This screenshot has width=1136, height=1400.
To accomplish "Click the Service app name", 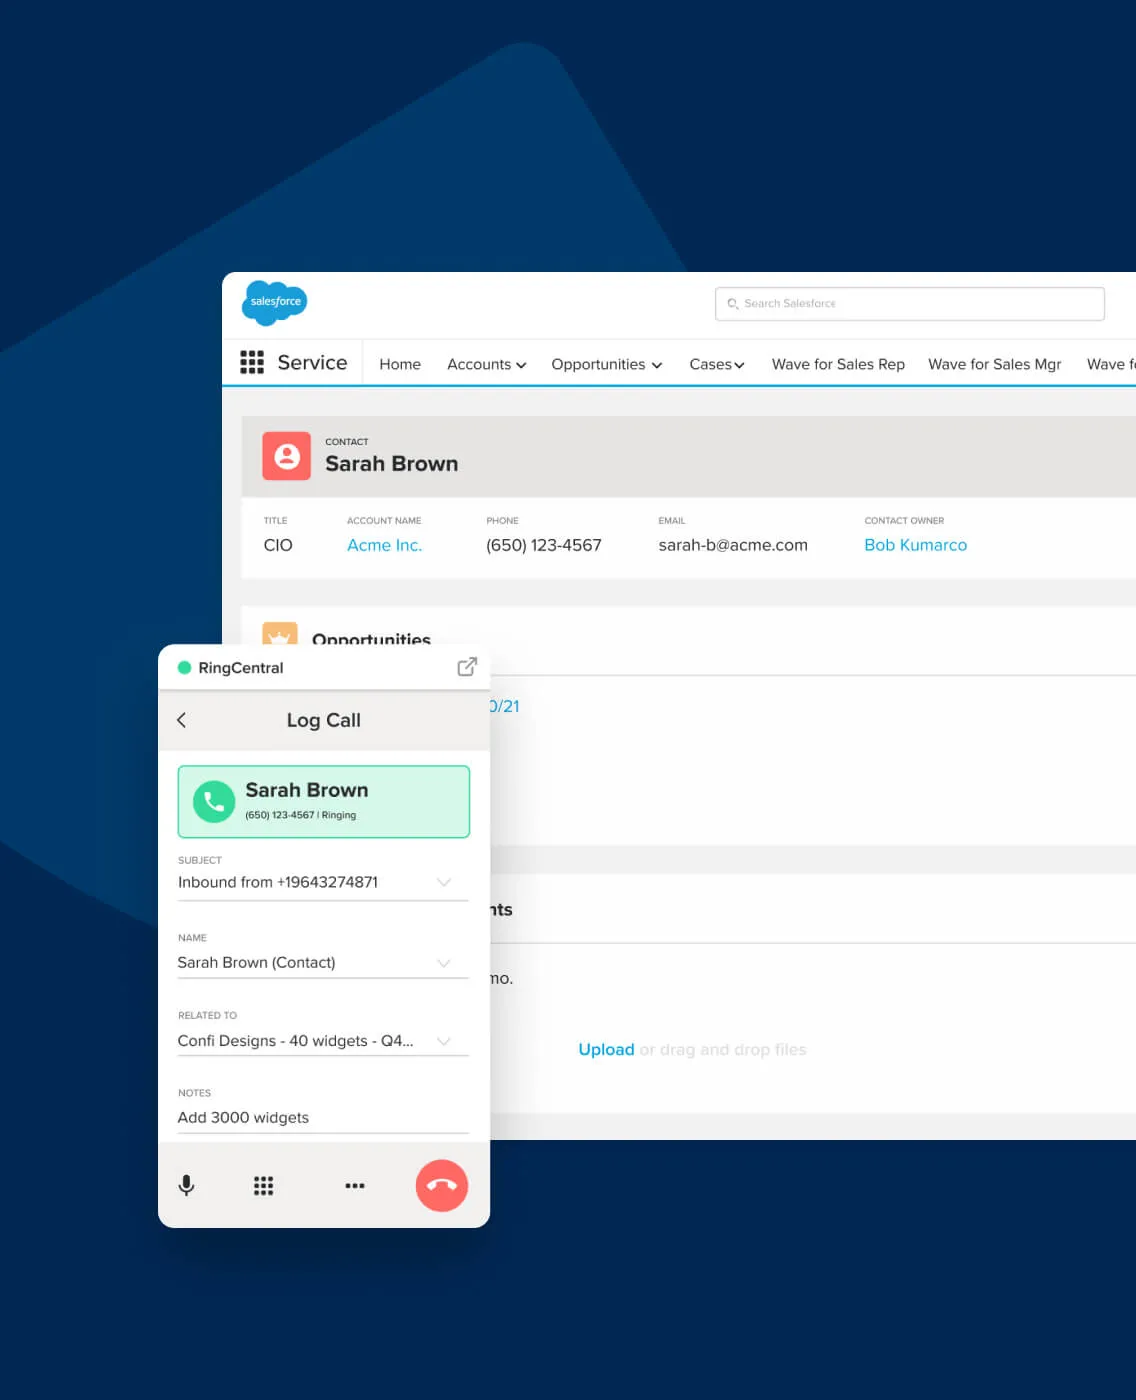I will pos(312,362).
